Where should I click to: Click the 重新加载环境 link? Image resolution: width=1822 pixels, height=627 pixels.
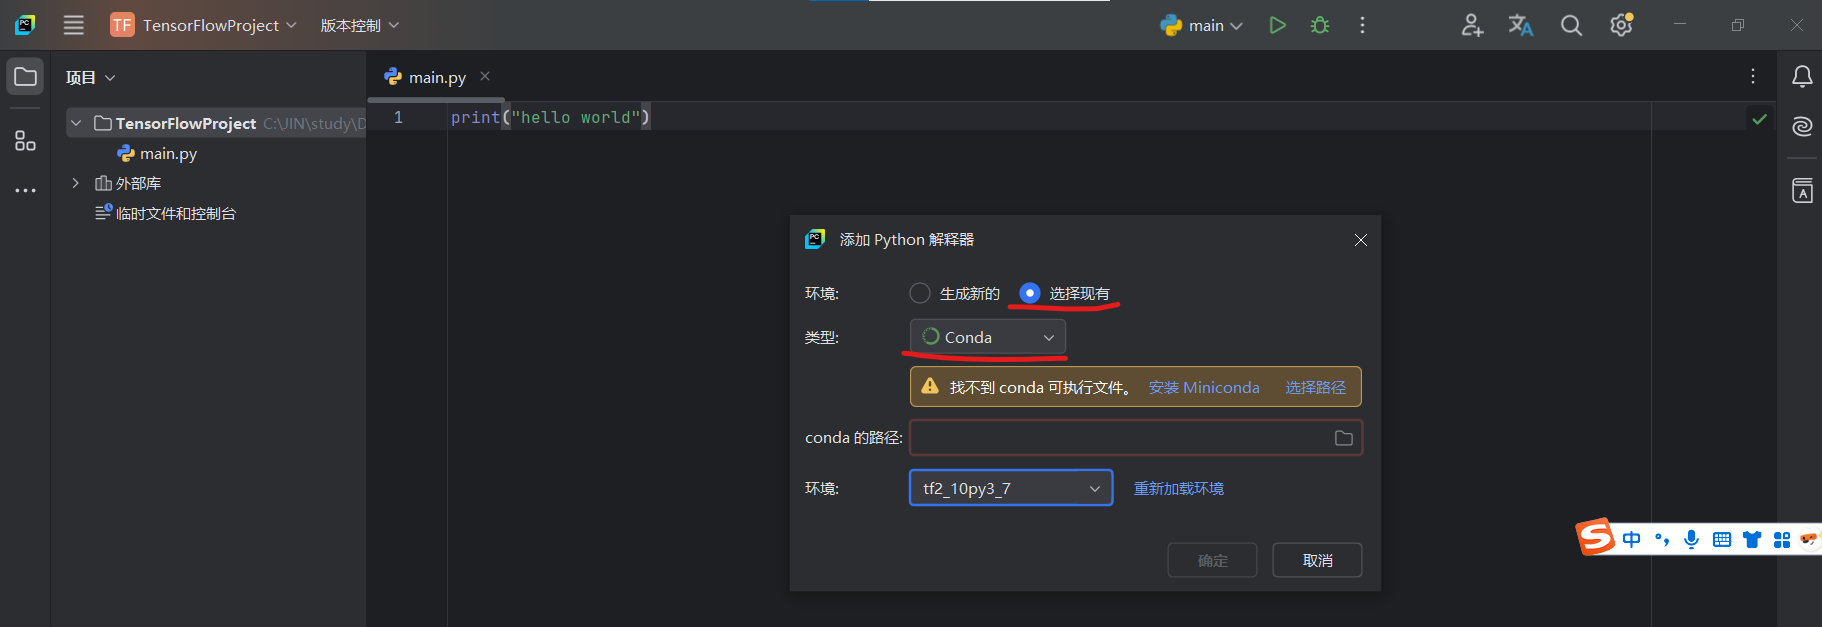(x=1179, y=488)
